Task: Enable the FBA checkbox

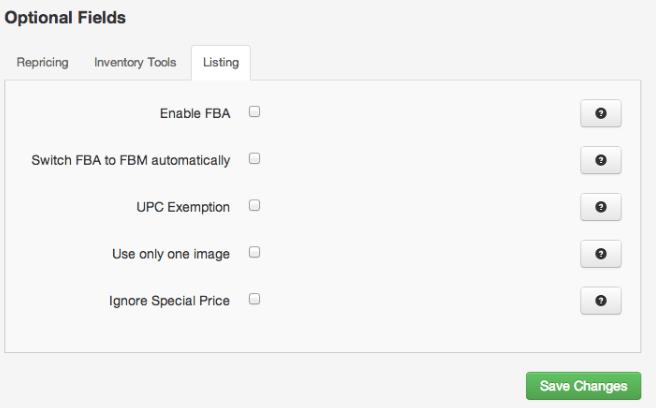Action: point(254,112)
